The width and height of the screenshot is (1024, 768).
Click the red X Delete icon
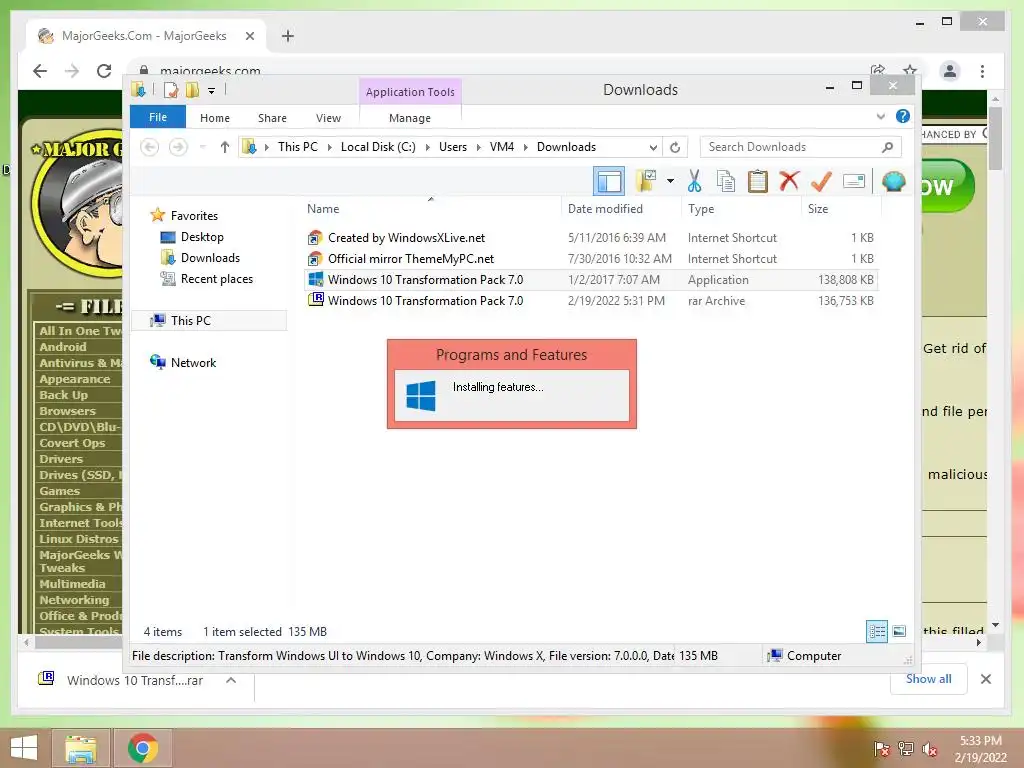[789, 180]
